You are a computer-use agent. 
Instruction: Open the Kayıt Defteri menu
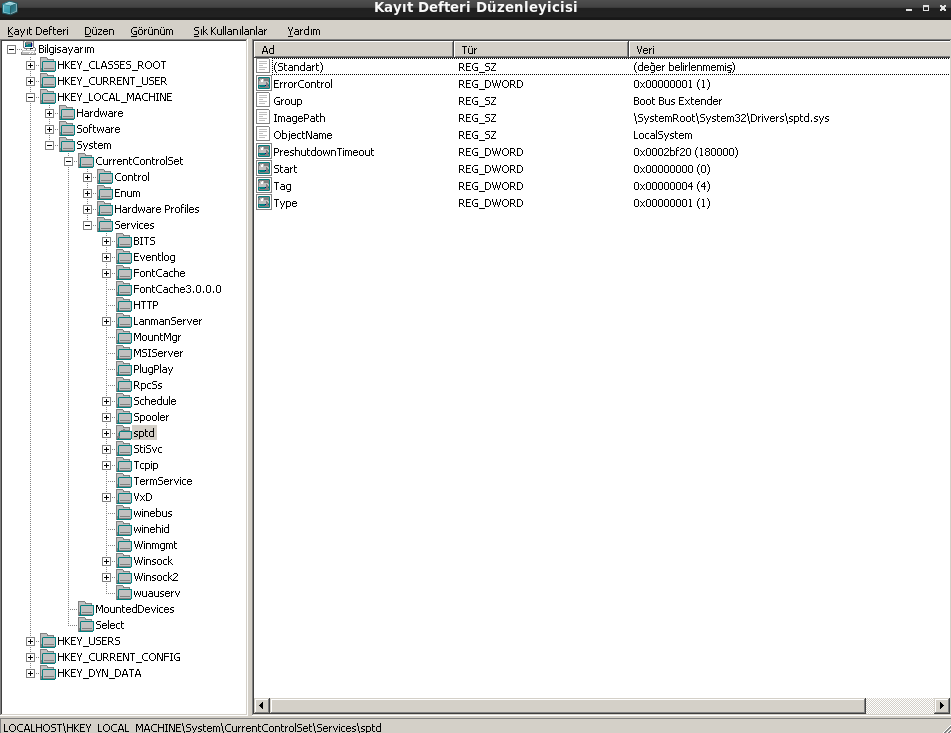(x=38, y=31)
